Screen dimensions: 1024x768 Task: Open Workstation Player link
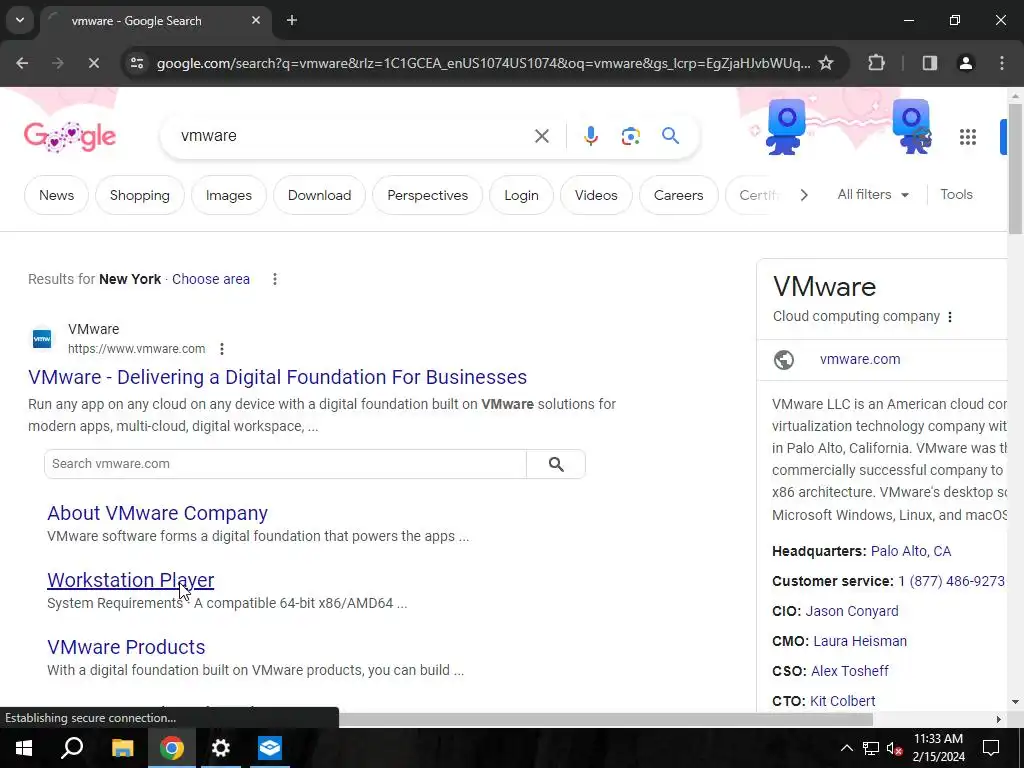(x=131, y=580)
